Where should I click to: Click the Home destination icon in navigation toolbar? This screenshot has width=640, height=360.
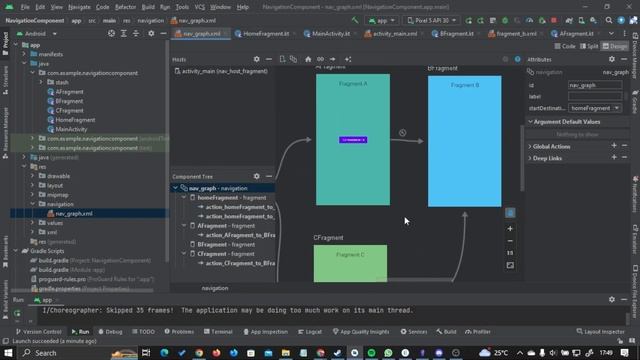click(x=308, y=59)
